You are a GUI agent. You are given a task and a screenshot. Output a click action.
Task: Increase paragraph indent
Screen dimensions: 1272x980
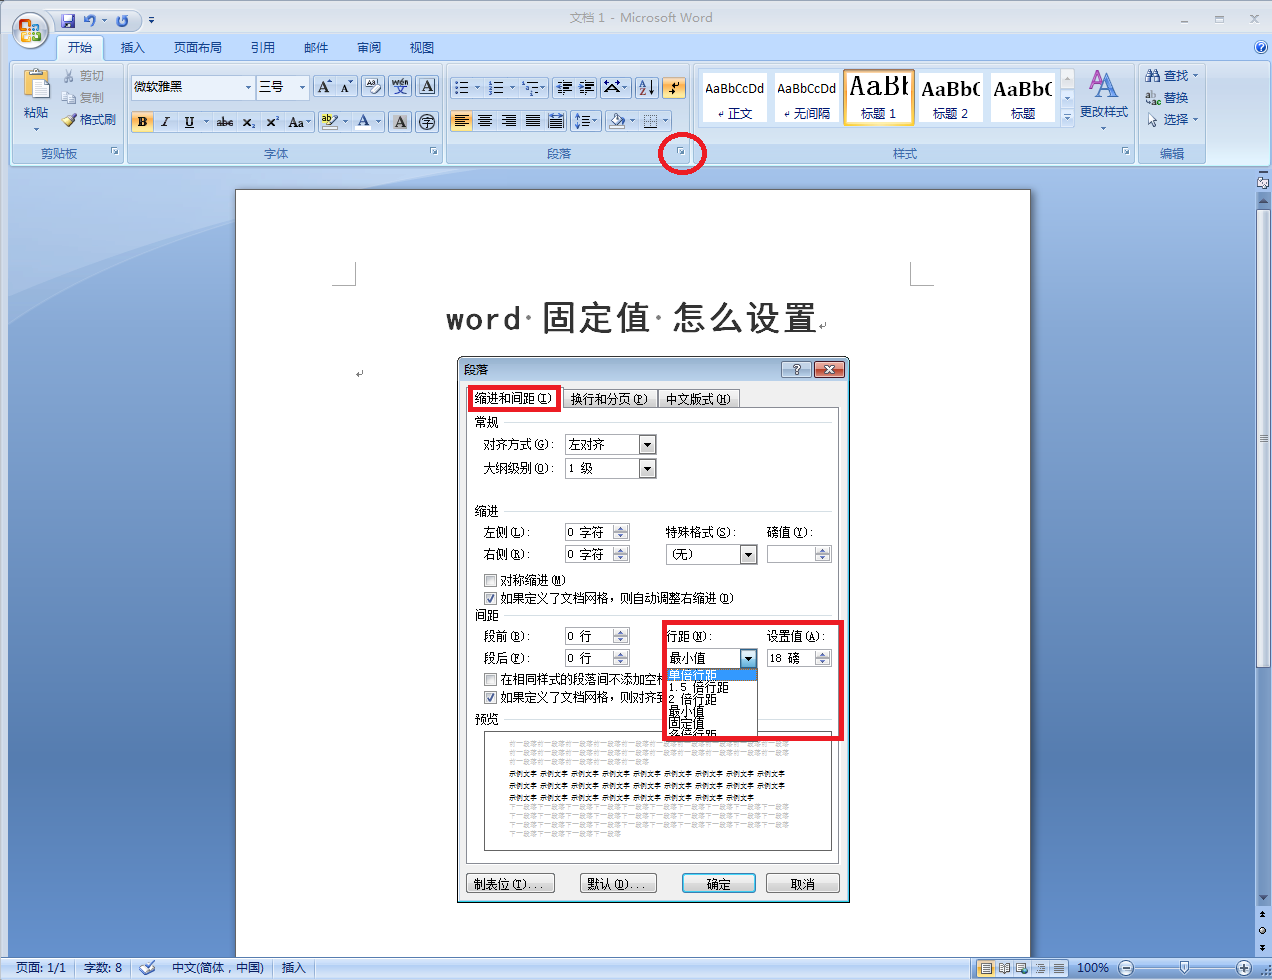pyautogui.click(x=587, y=88)
